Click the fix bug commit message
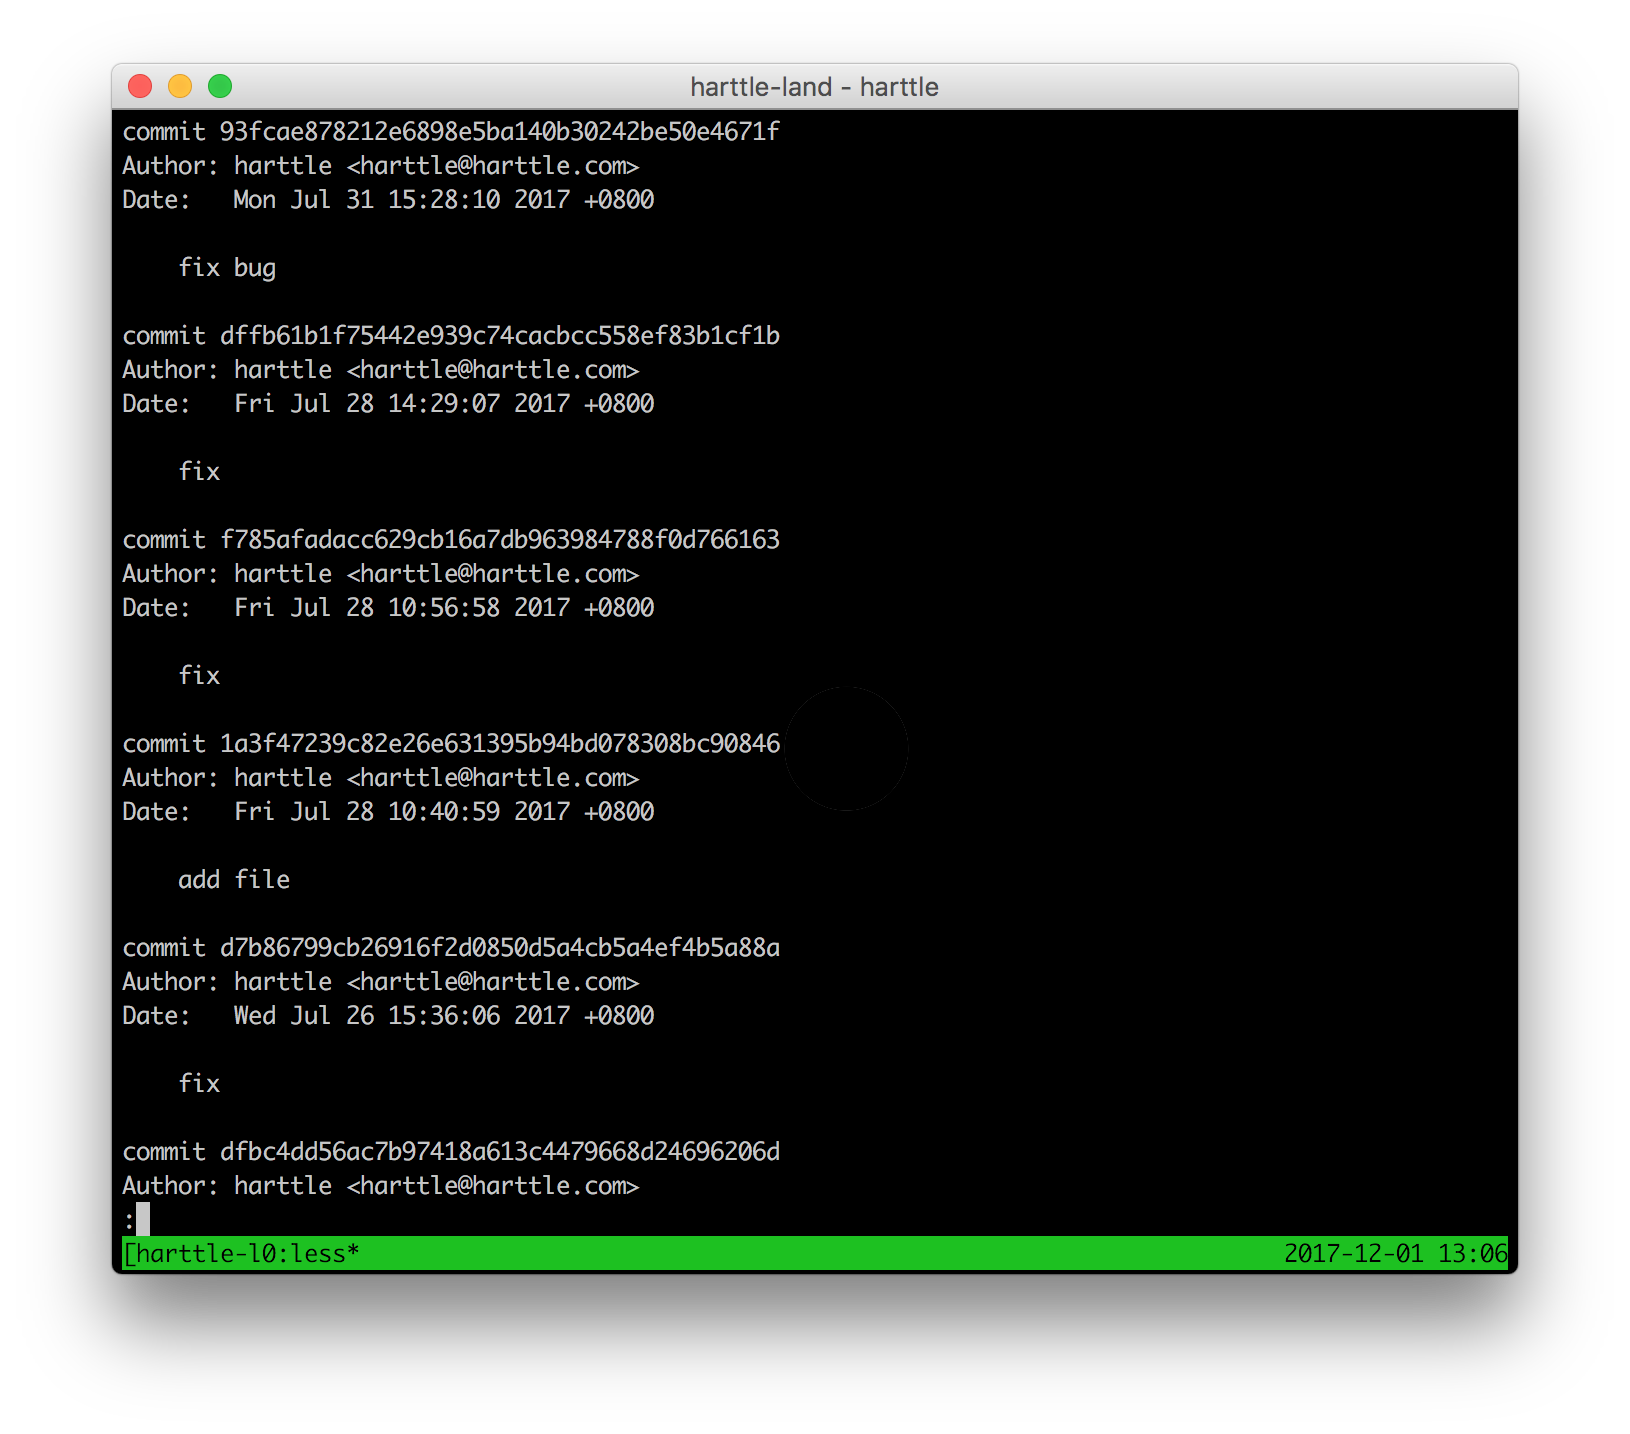The width and height of the screenshot is (1630, 1434). [x=228, y=267]
